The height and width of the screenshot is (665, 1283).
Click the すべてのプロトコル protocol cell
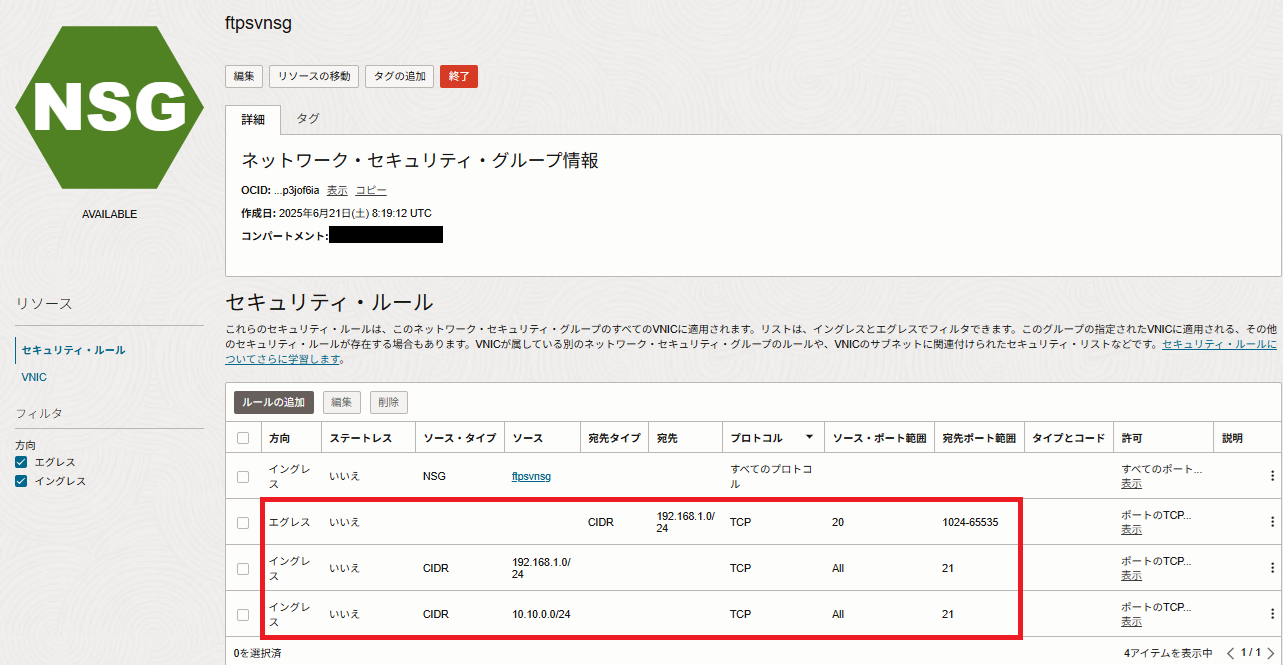[x=771, y=476]
